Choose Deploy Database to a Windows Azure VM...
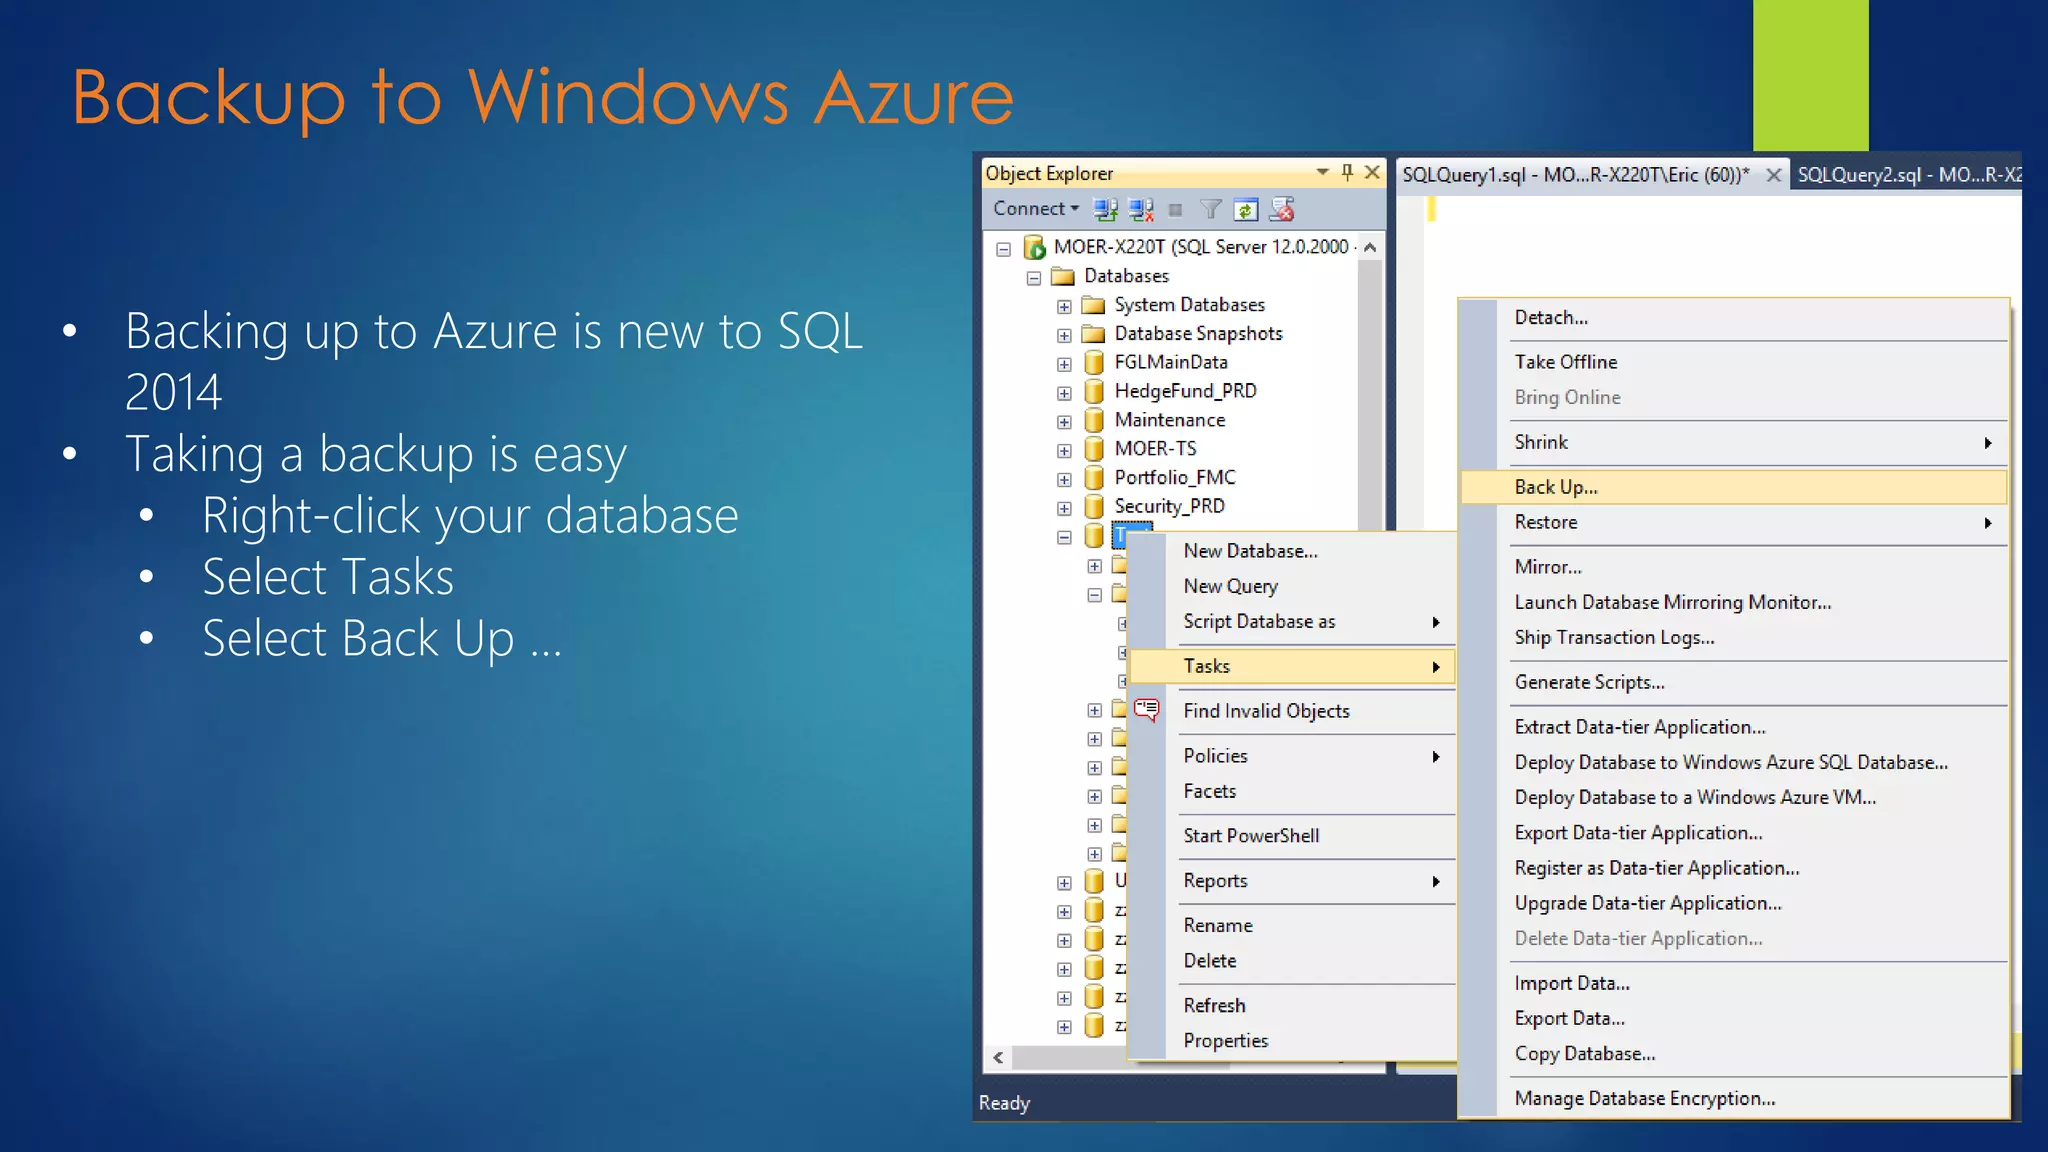Screen dimensions: 2048x1152 1734,797
